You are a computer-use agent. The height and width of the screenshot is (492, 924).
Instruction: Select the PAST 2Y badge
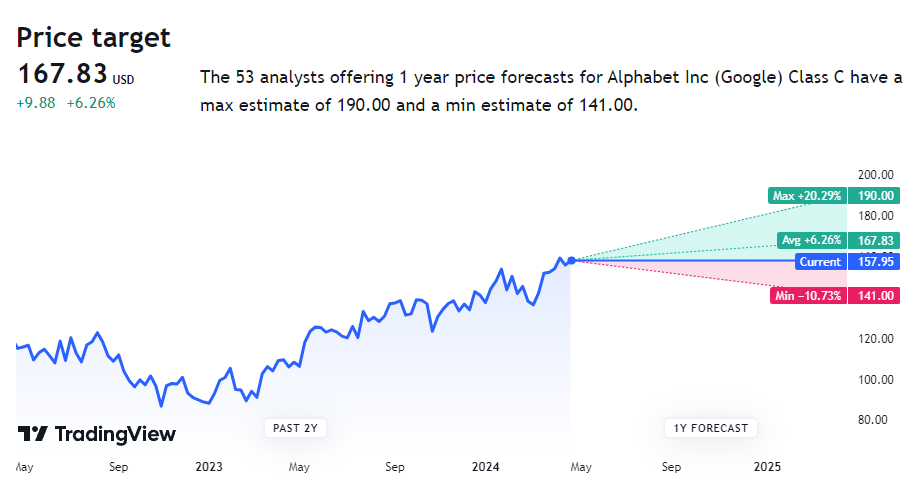[297, 428]
